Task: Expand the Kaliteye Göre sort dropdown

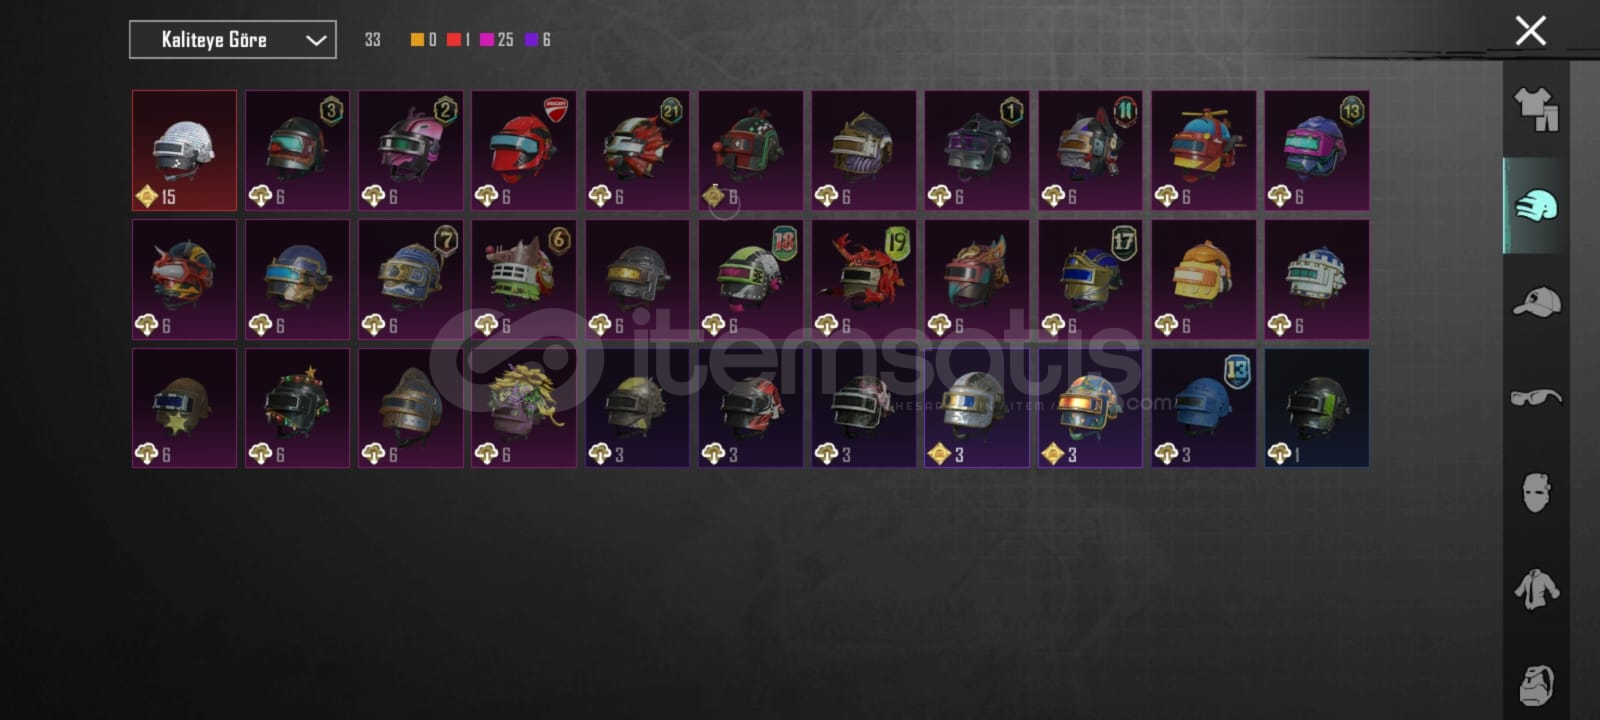Action: tap(233, 40)
